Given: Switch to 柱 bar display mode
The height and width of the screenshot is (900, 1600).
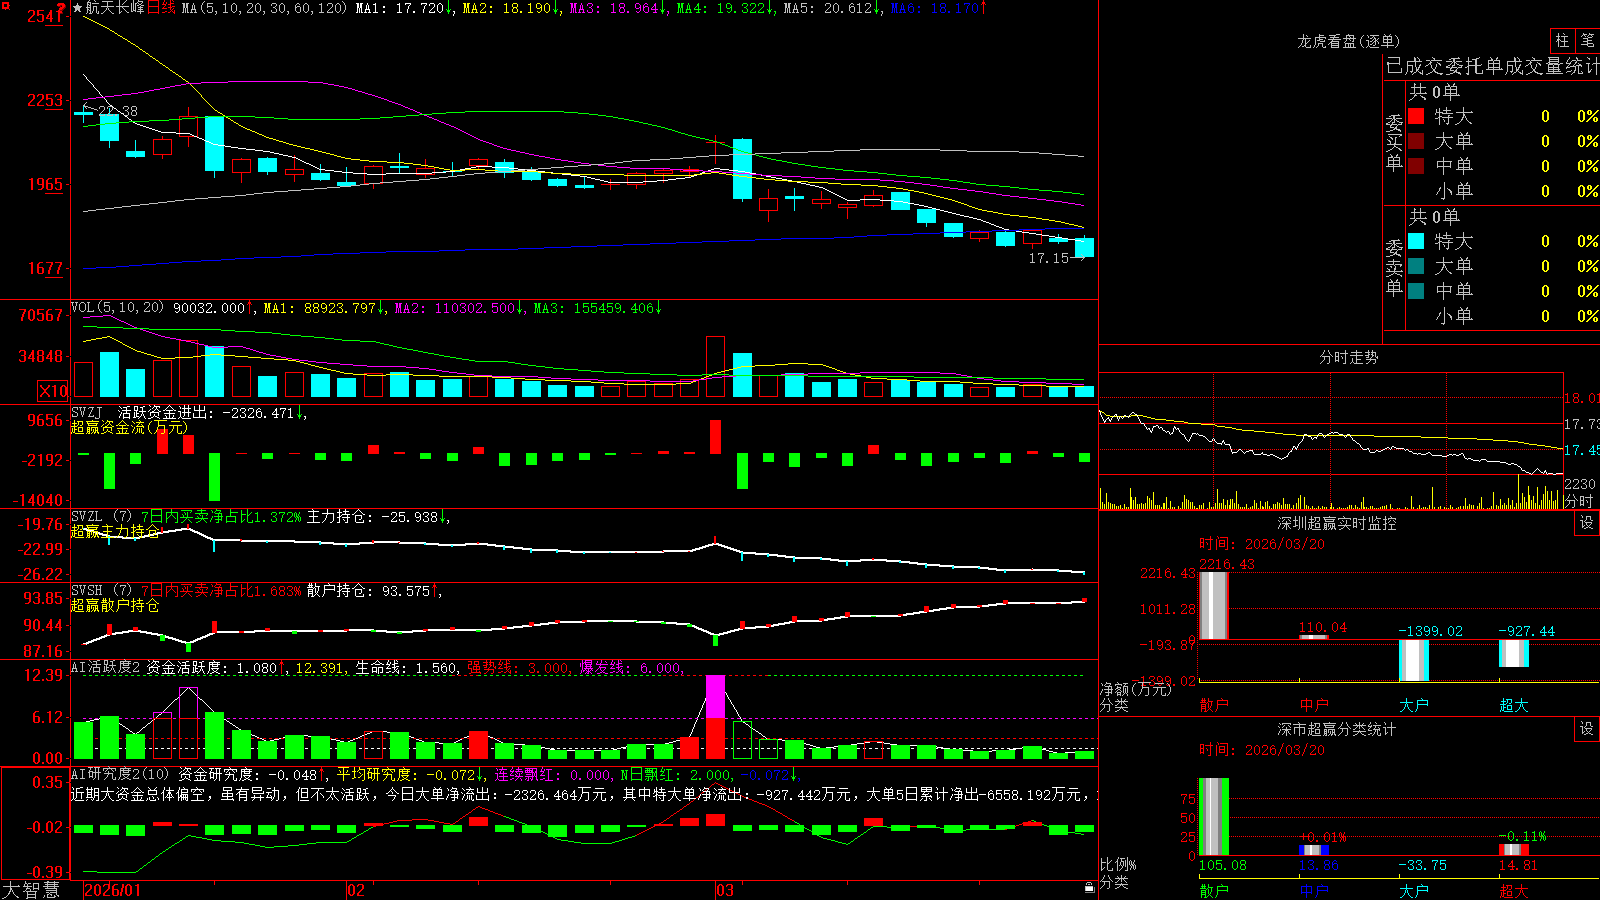Looking at the screenshot, I should (x=1562, y=40).
